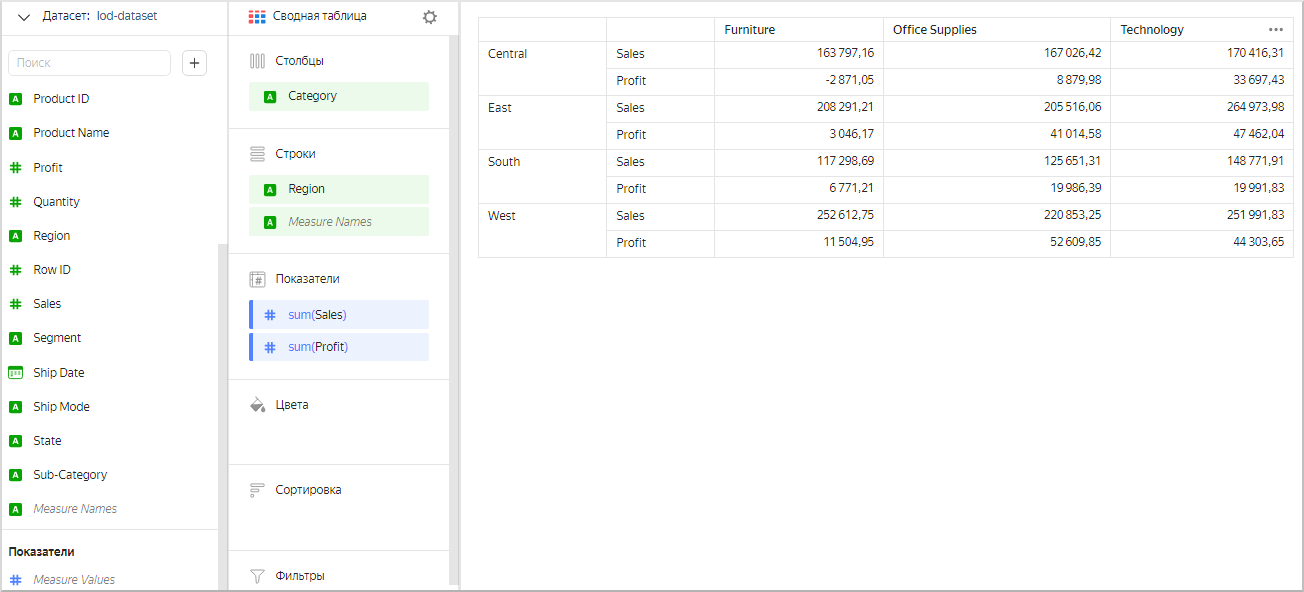1304x592 pixels.
Task: Click the Colors paint bucket icon
Action: pyautogui.click(x=257, y=405)
